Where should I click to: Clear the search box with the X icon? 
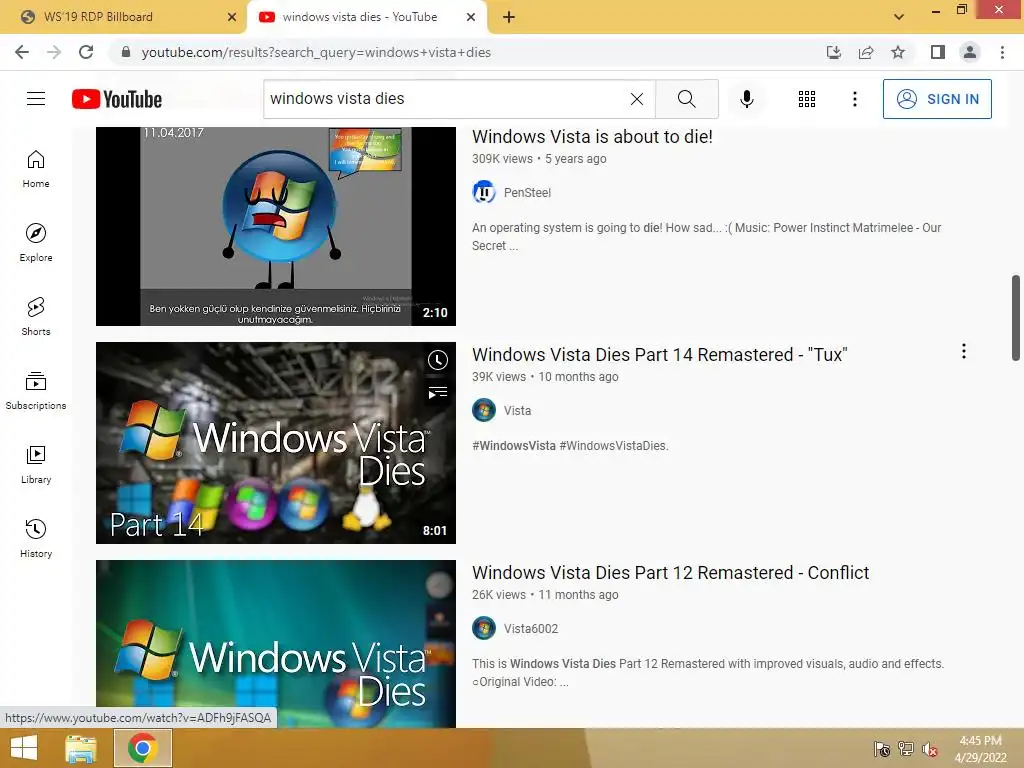tap(637, 99)
